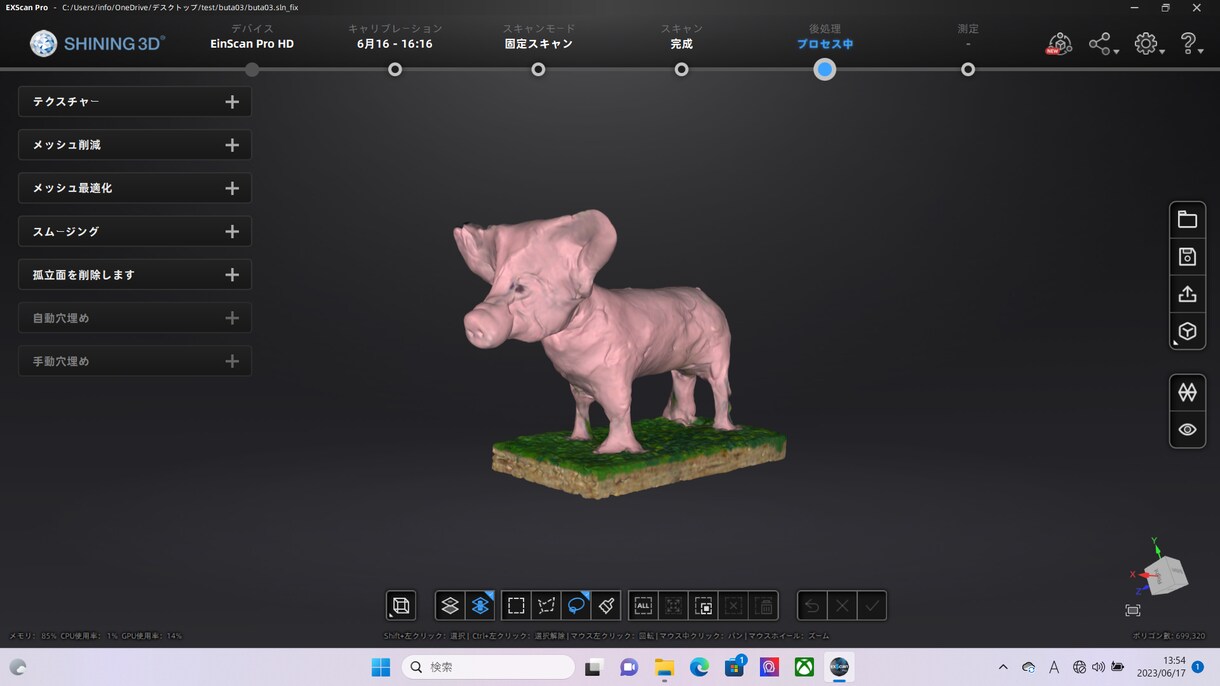
Task: Open Task View on the taskbar
Action: coord(593,667)
